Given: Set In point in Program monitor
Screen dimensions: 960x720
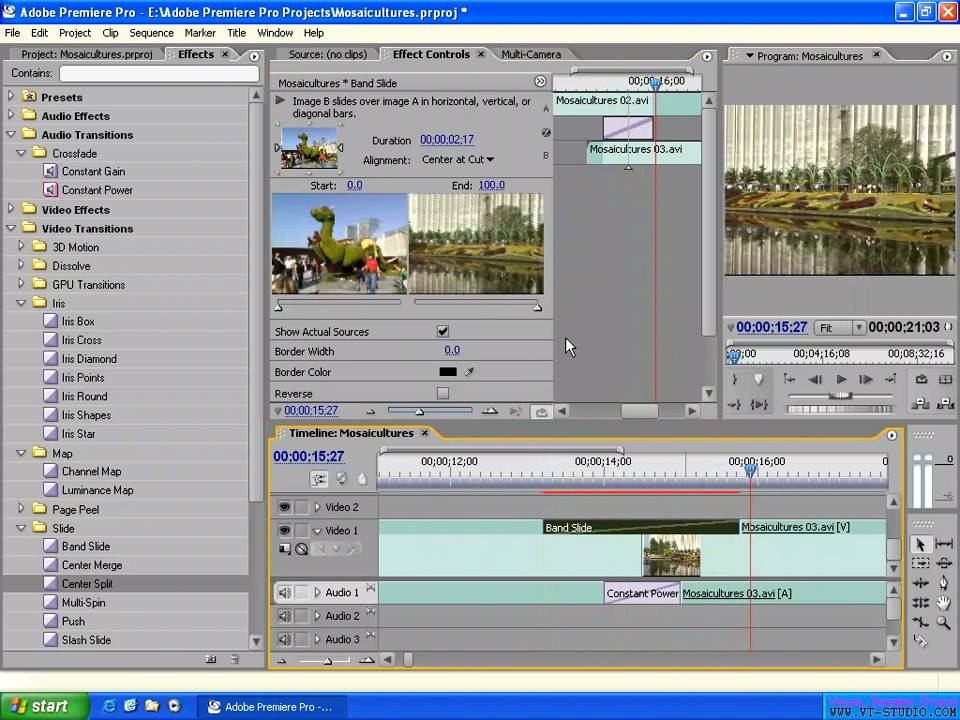Looking at the screenshot, I should point(735,380).
